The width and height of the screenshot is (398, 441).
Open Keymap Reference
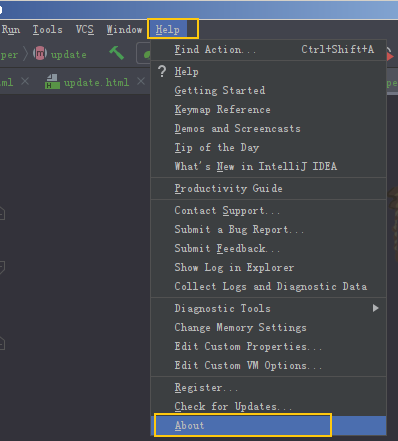tap(269, 110)
